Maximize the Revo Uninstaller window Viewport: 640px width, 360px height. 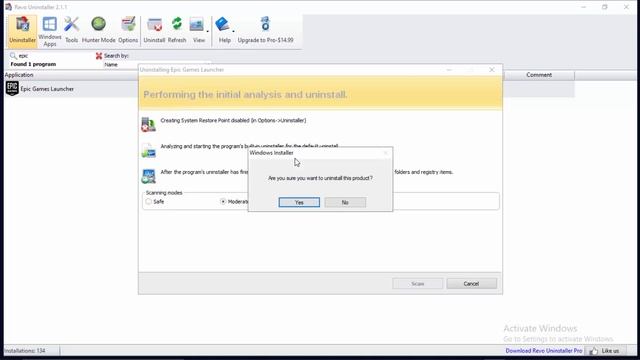tap(604, 7)
